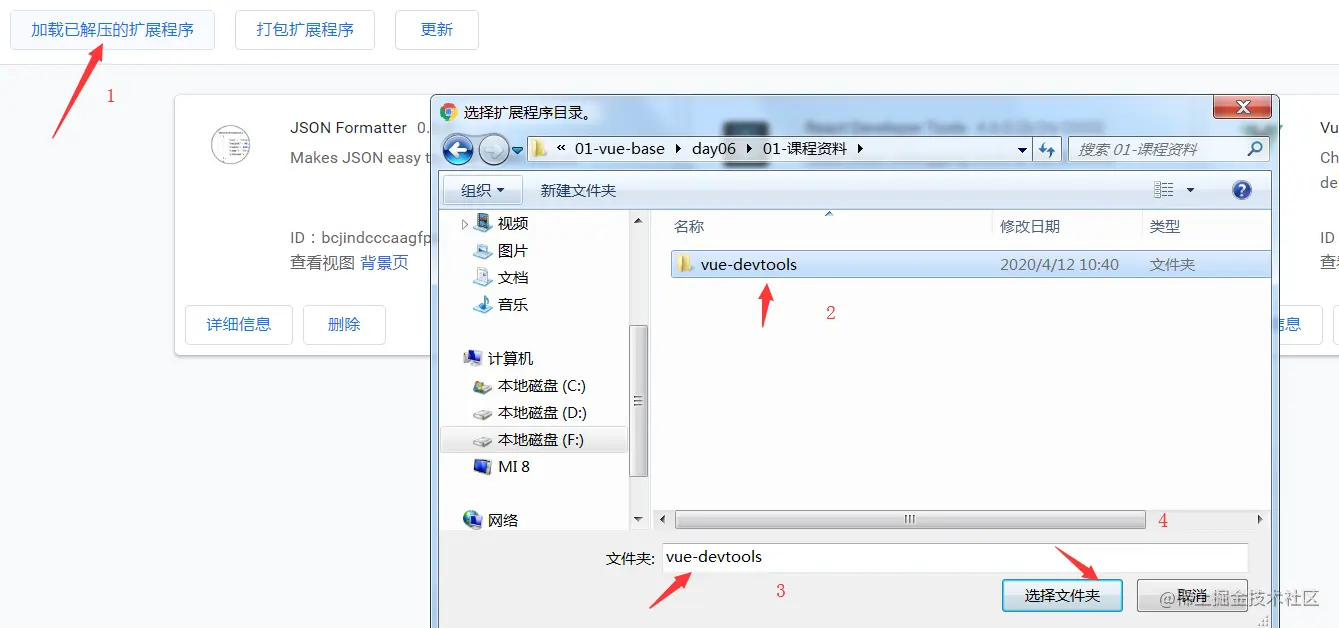The image size is (1339, 628).
Task: Click the magnifier search icon
Action: pyautogui.click(x=1256, y=149)
